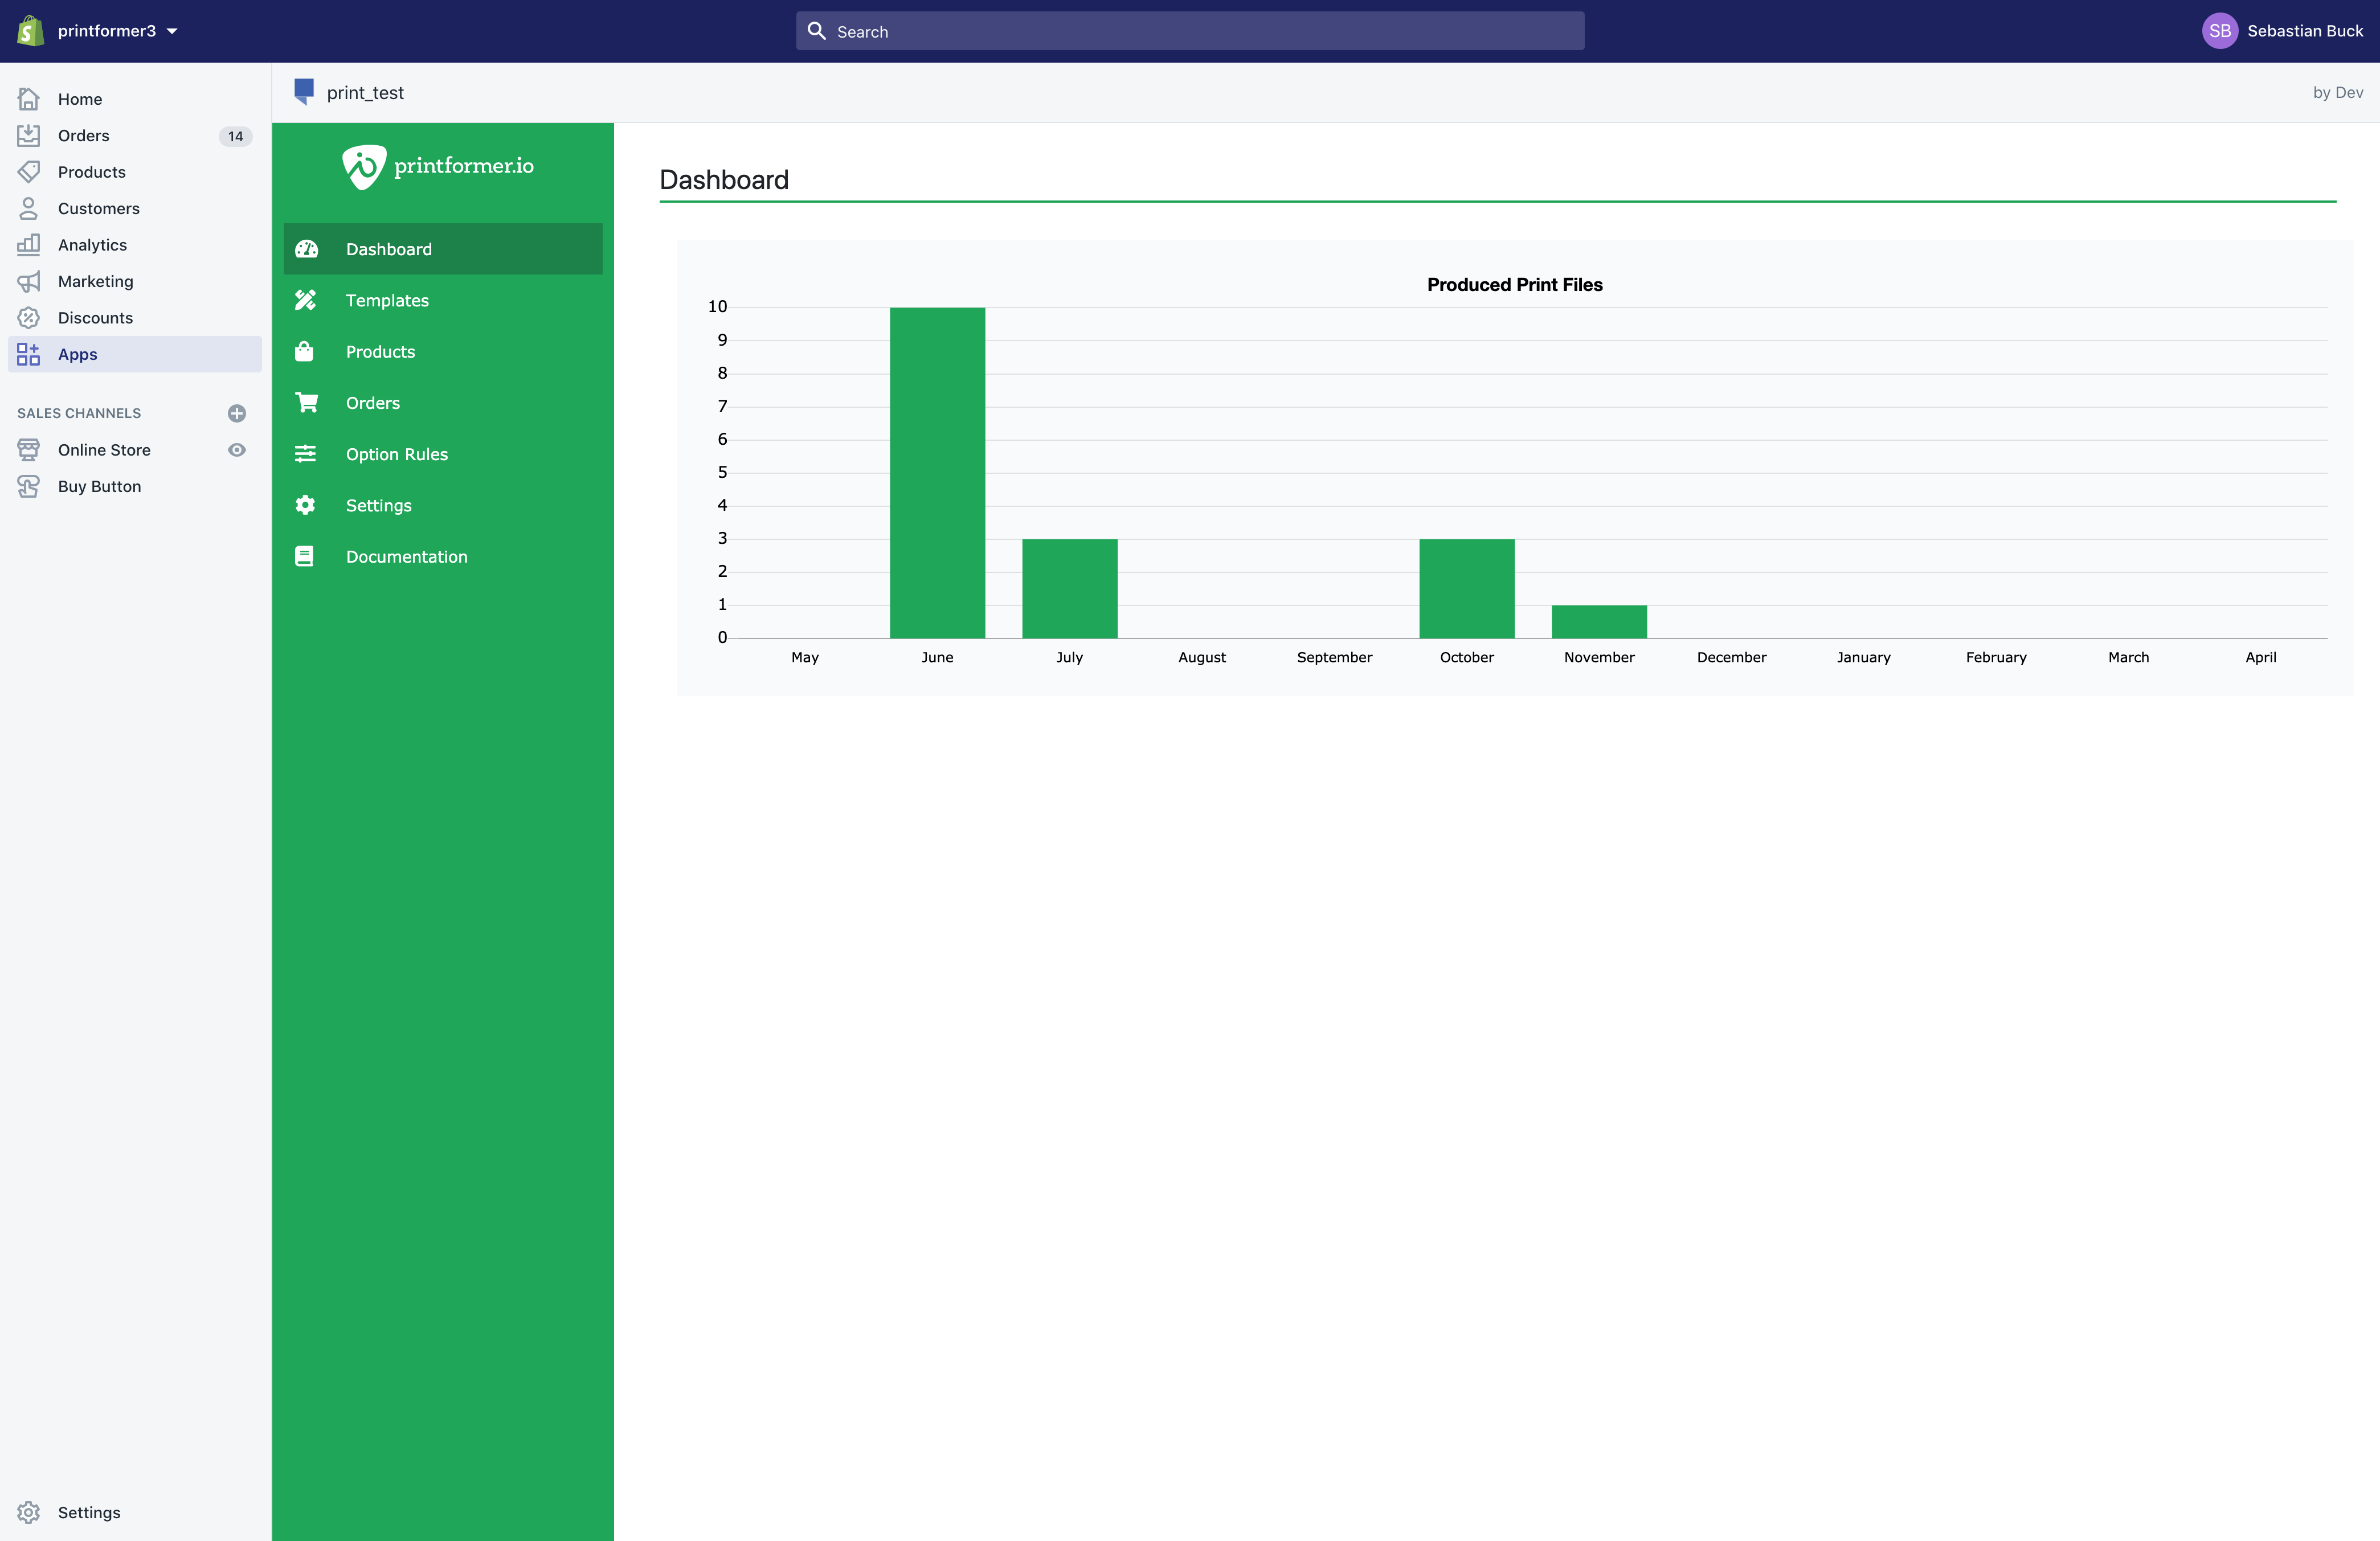2380x1541 pixels.
Task: Click the Documentation book icon
Action: [304, 556]
